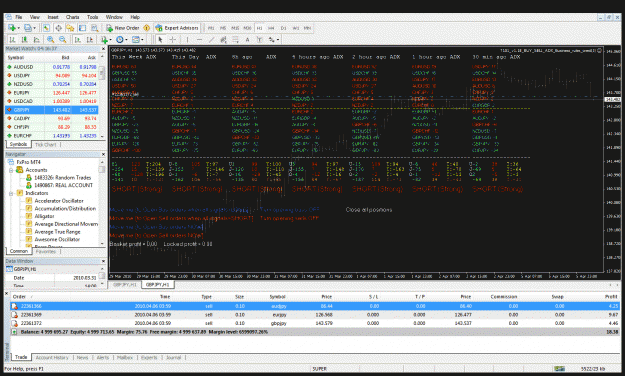Toggle chart Auto Scroll

pyautogui.click(x=78, y=39)
